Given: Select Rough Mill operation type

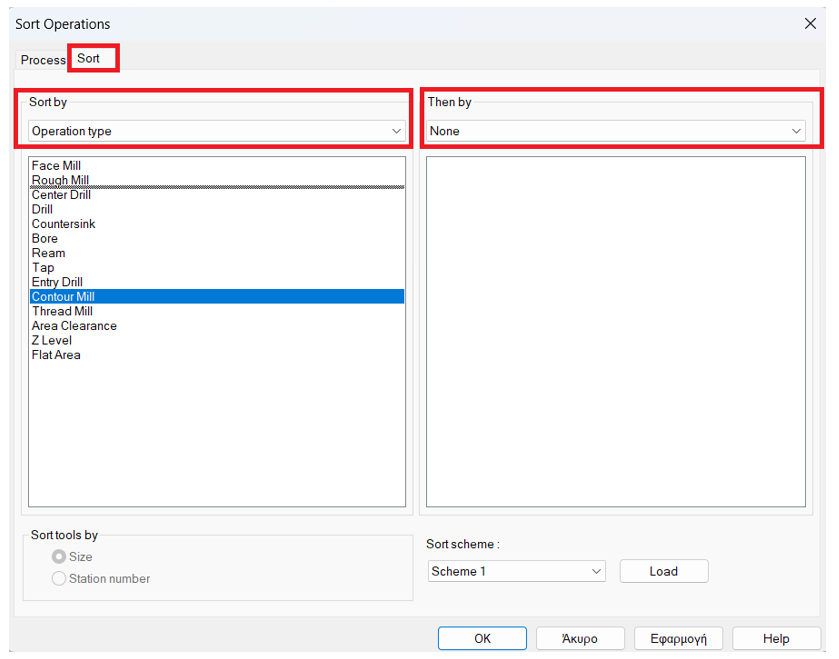Looking at the screenshot, I should (60, 180).
